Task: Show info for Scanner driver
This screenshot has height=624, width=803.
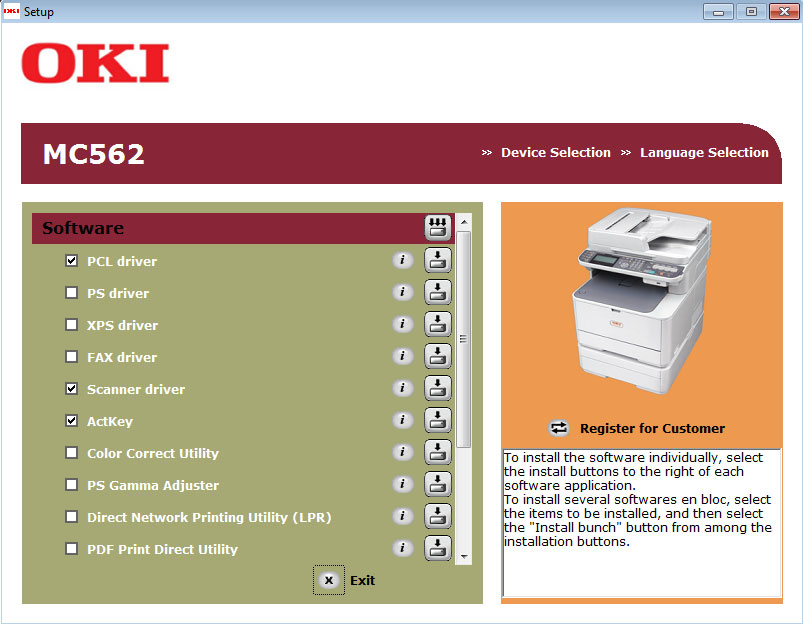Action: click(403, 388)
